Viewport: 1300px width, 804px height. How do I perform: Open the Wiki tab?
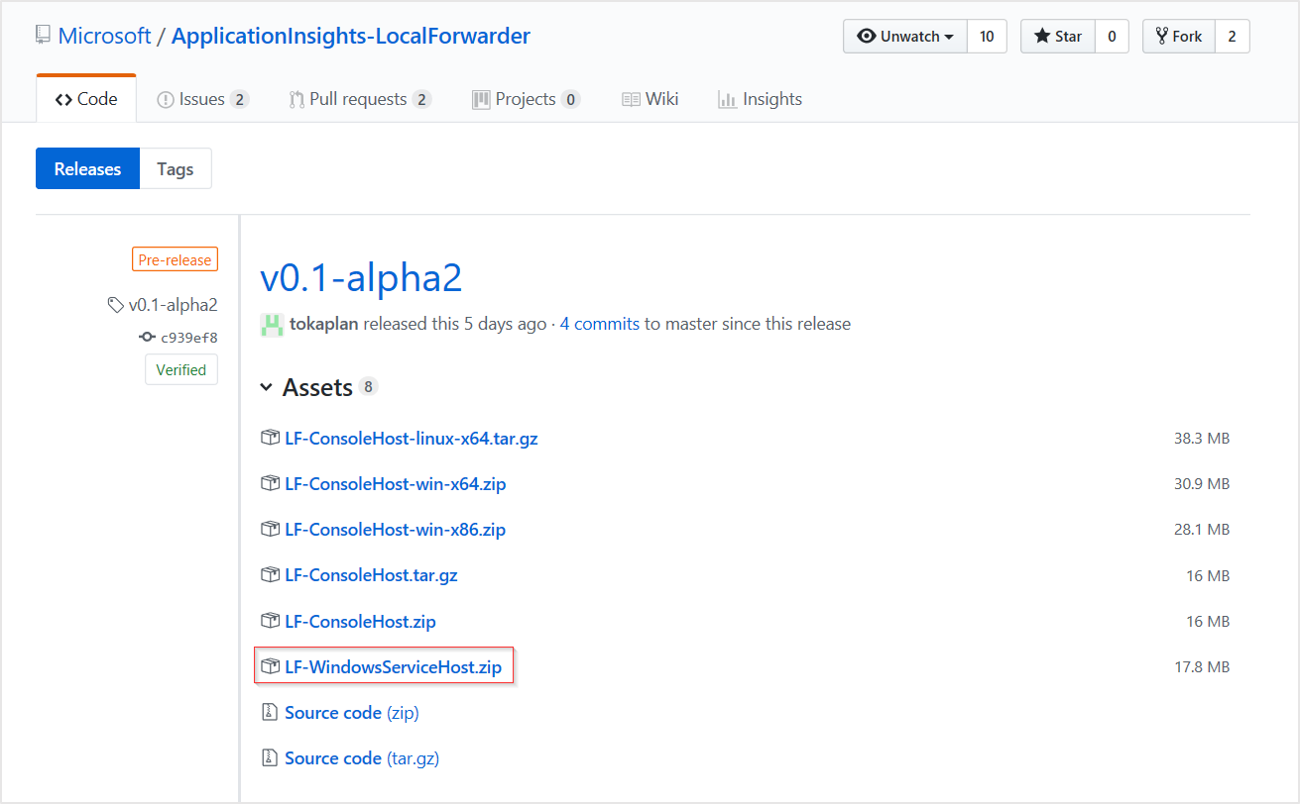pyautogui.click(x=650, y=99)
